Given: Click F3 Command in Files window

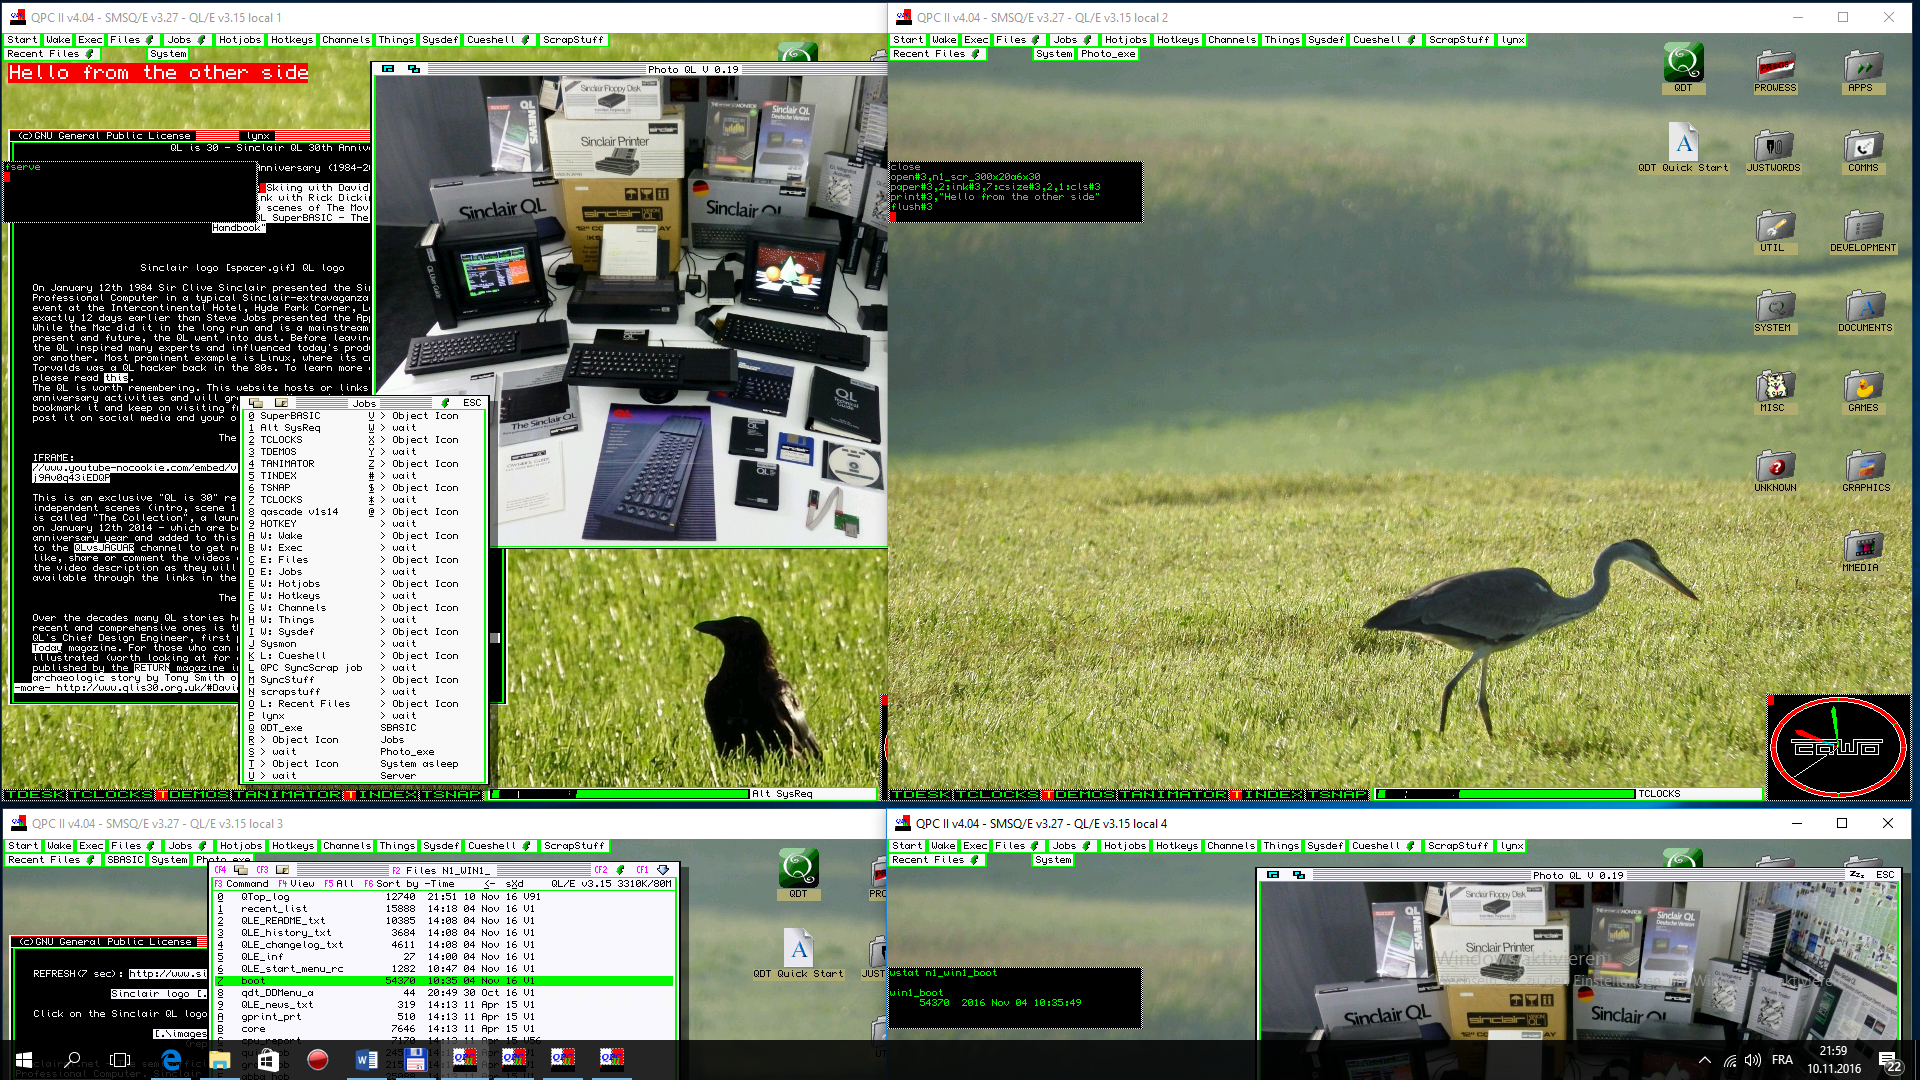Looking at the screenshot, I should (240, 884).
